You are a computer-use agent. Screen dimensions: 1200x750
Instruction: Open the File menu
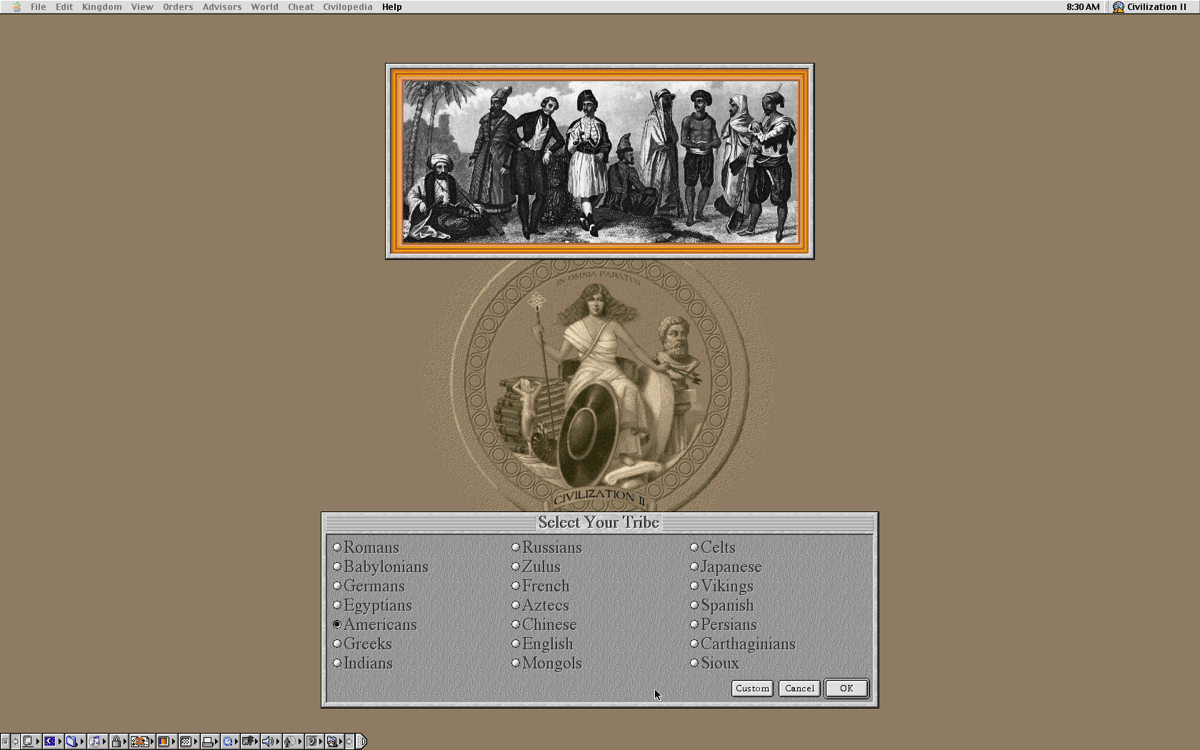(x=38, y=7)
